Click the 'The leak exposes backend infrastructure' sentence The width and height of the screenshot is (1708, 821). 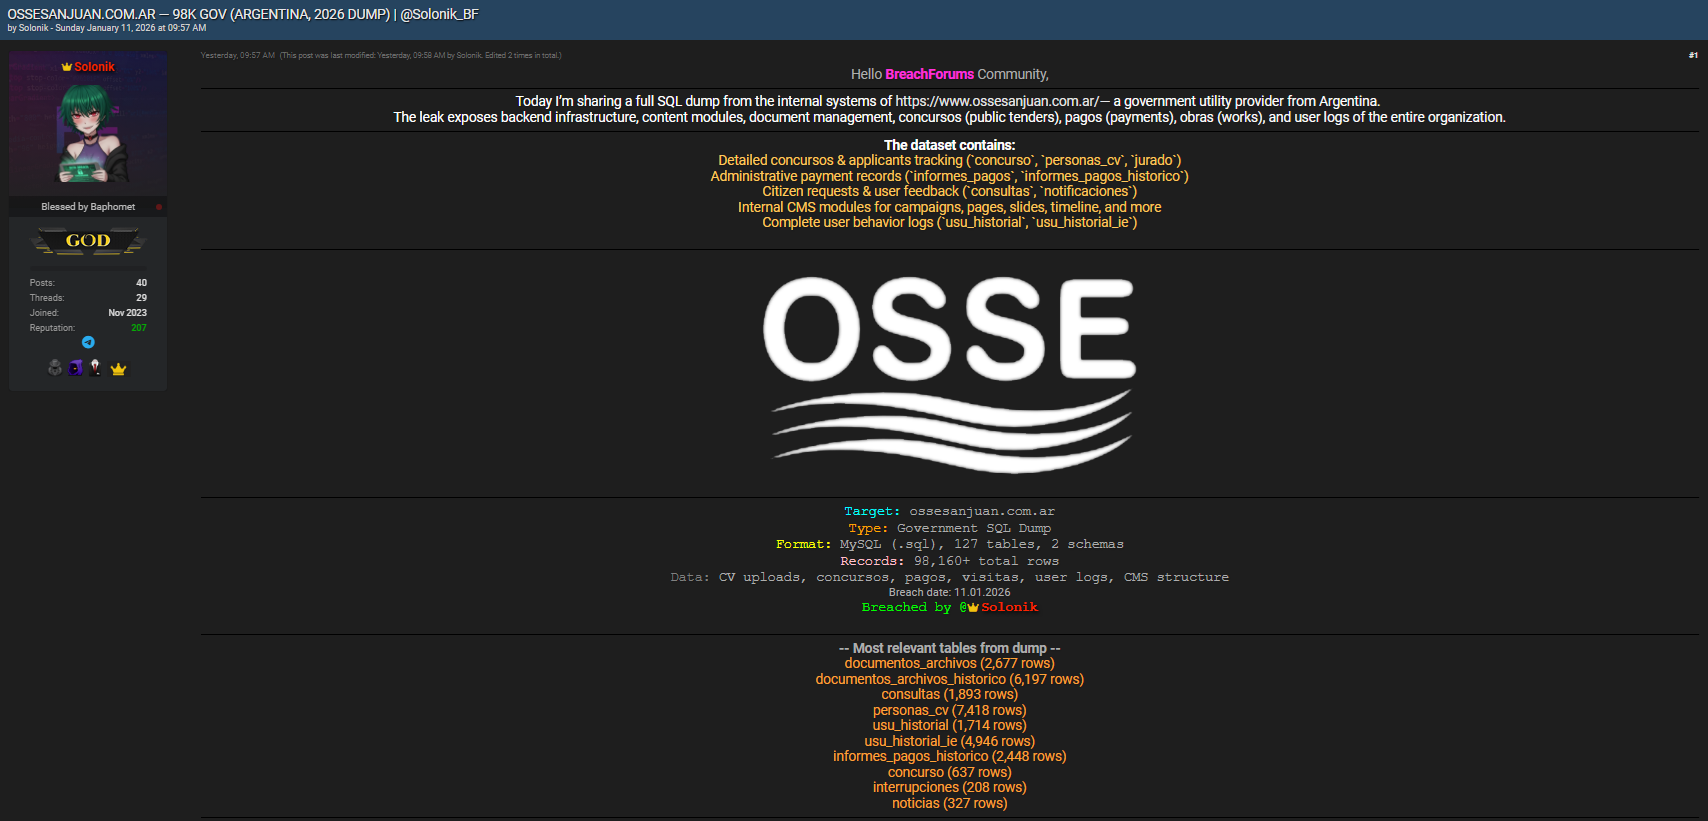pos(949,117)
